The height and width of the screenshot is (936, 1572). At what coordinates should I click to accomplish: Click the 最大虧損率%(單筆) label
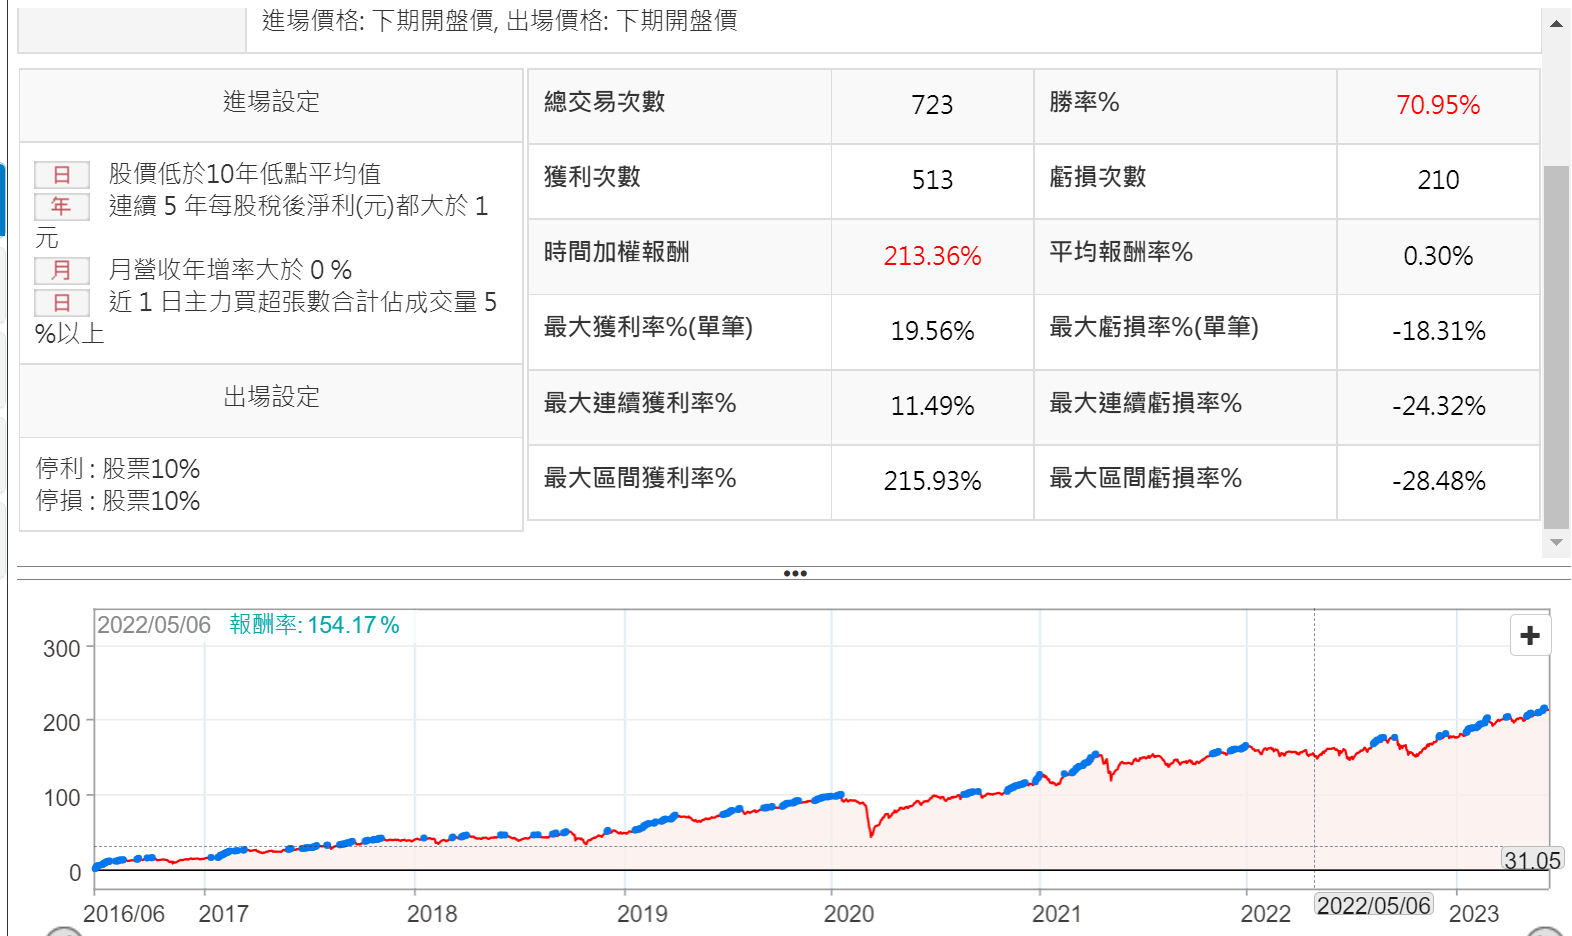pos(1154,327)
